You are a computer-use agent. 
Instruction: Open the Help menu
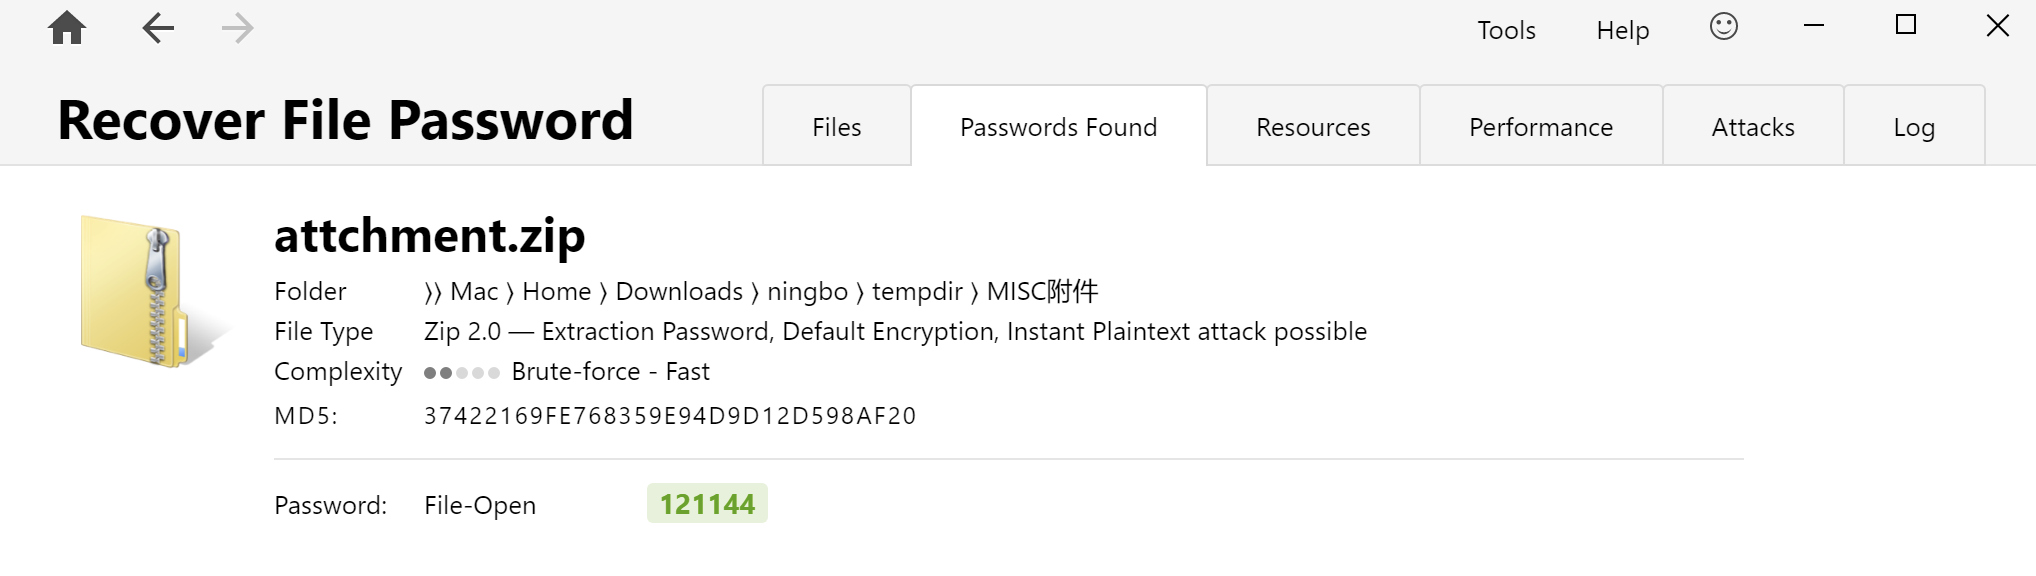(1622, 30)
